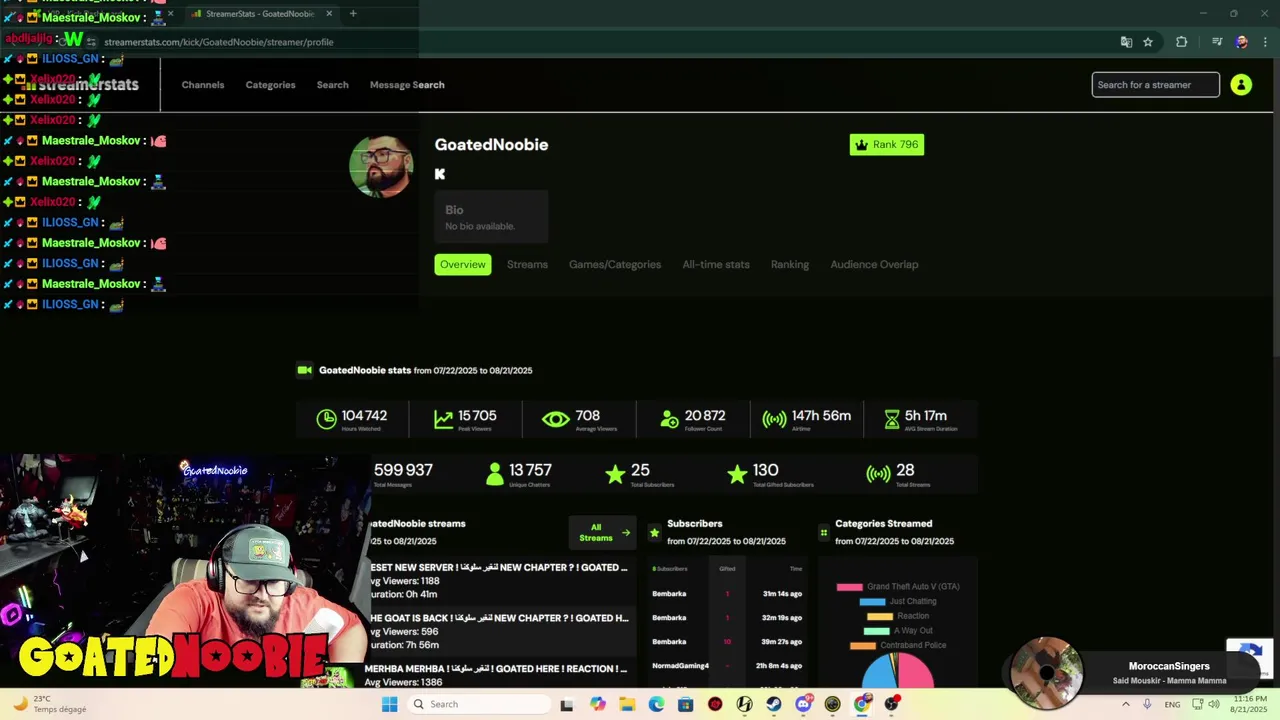Image resolution: width=1280 pixels, height=720 pixels.
Task: Click subscriber NormadGaming4 row
Action: 727,666
